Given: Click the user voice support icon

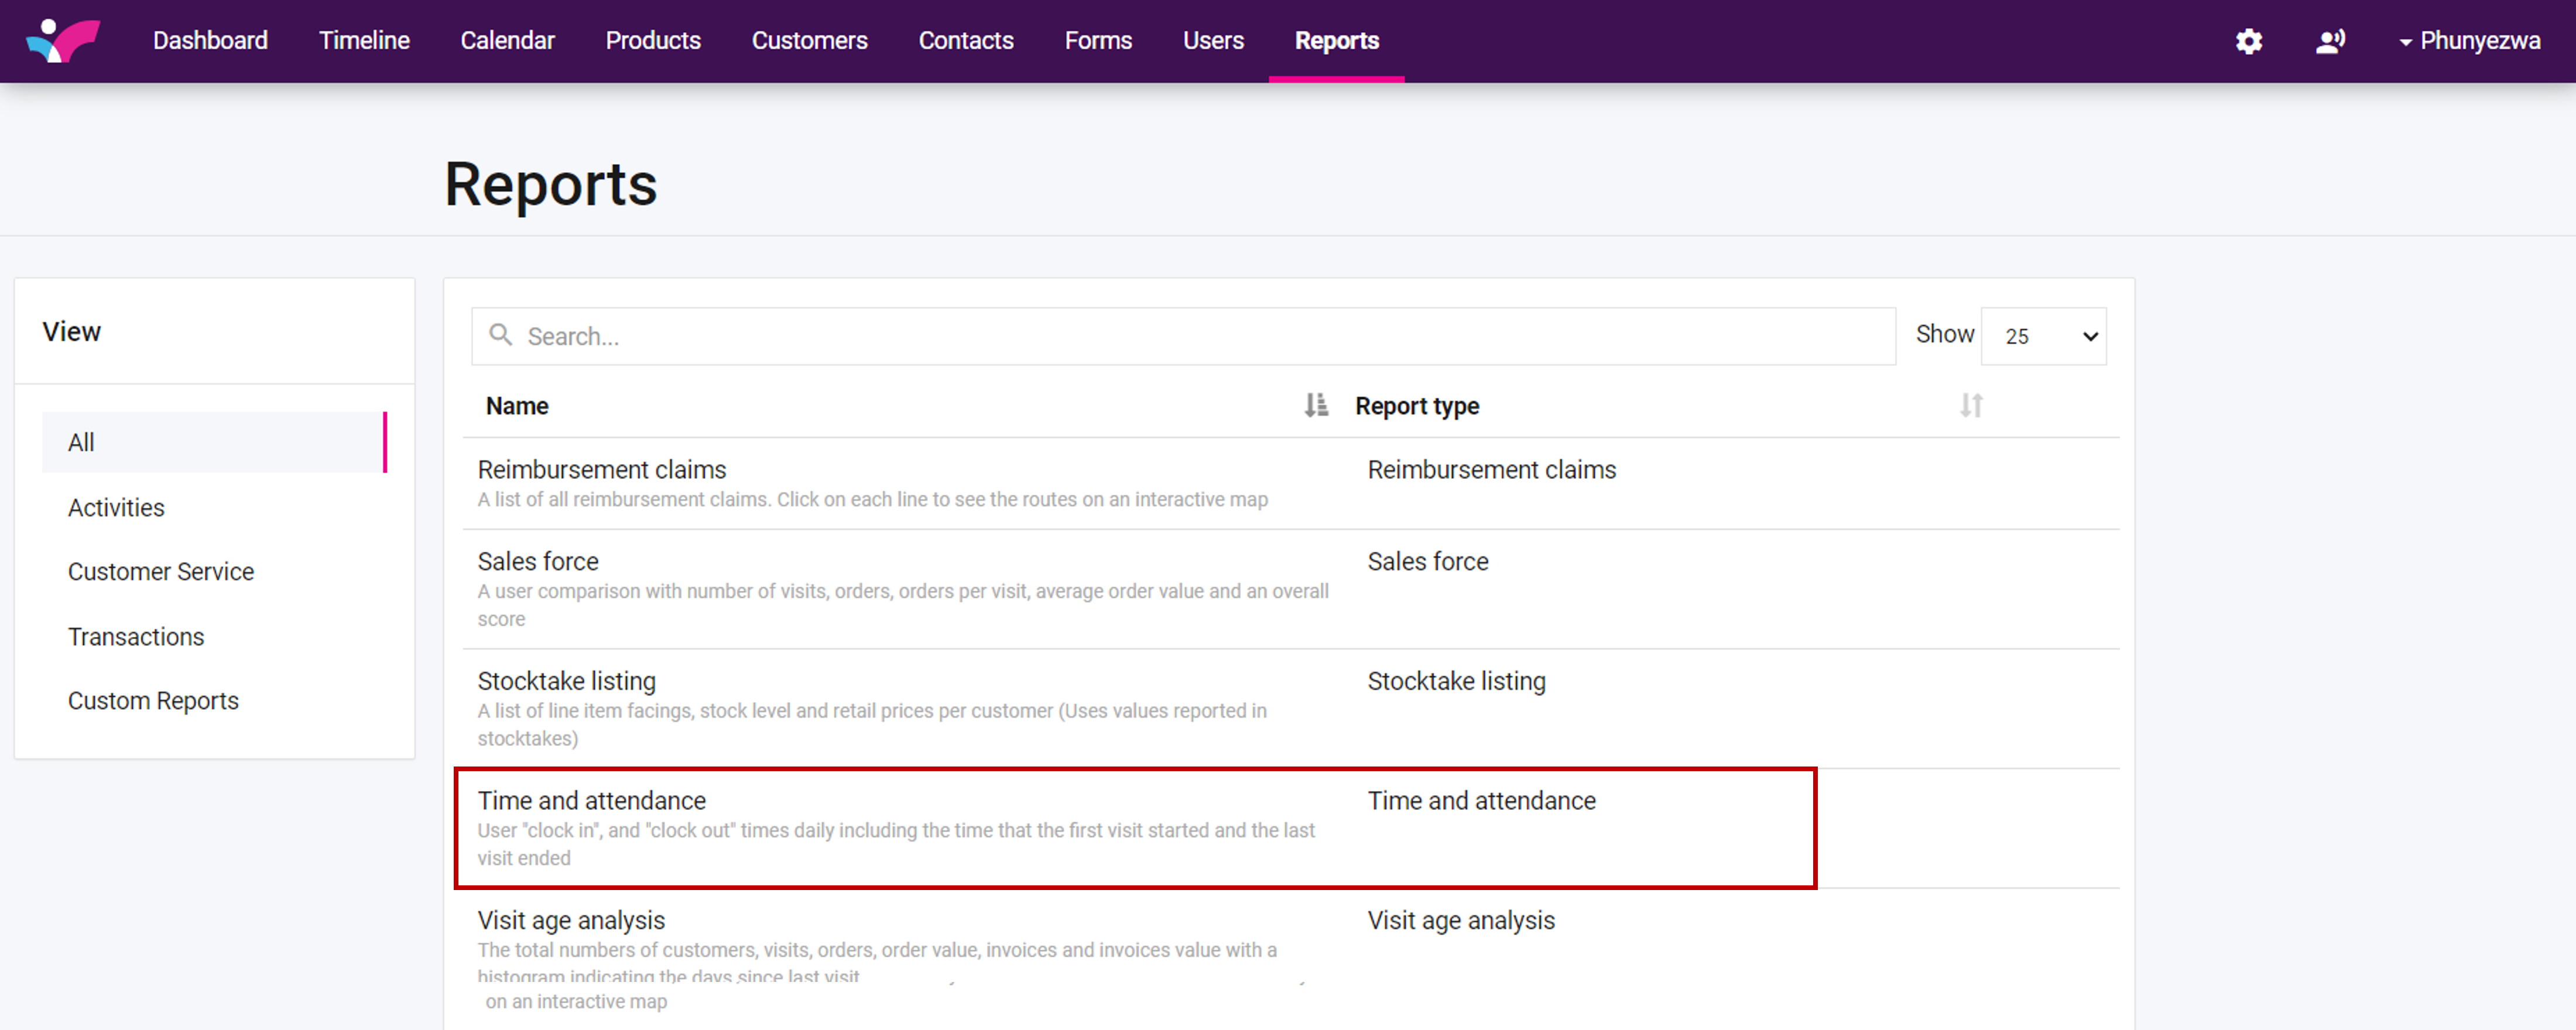Looking at the screenshot, I should click(2330, 41).
